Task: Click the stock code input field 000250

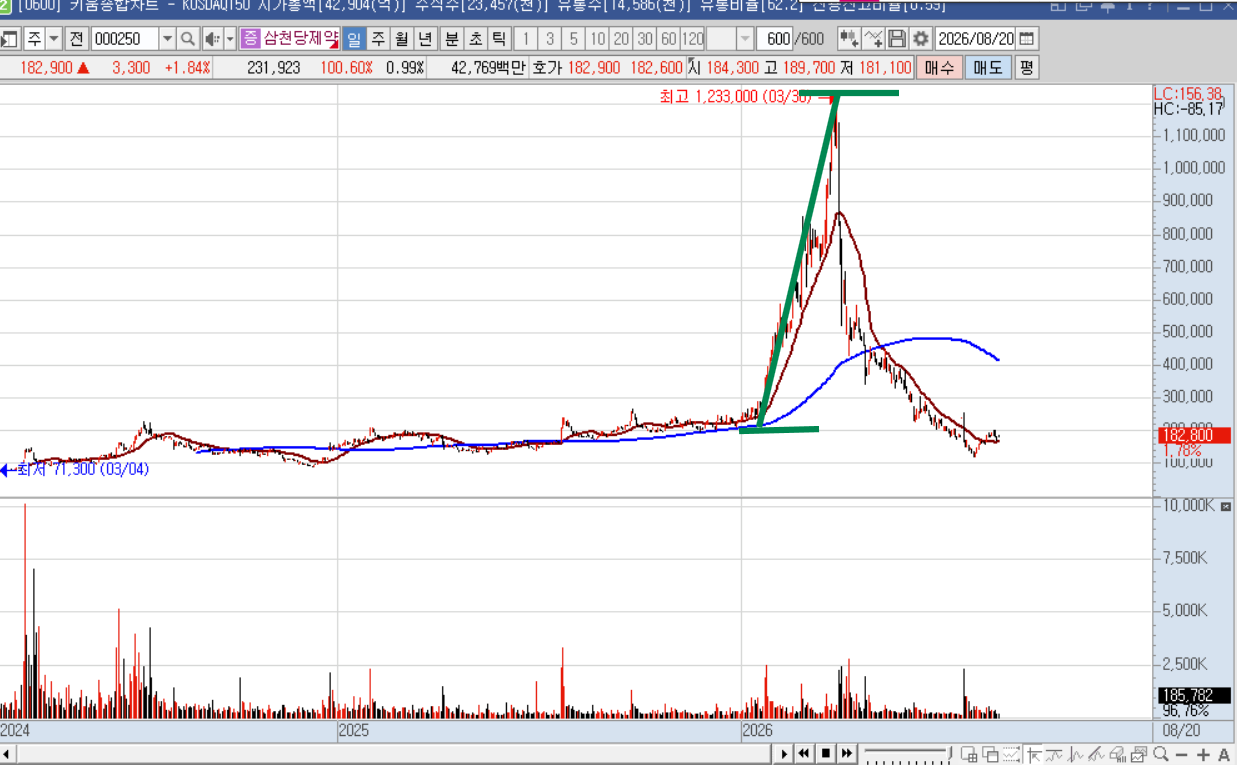Action: point(125,39)
